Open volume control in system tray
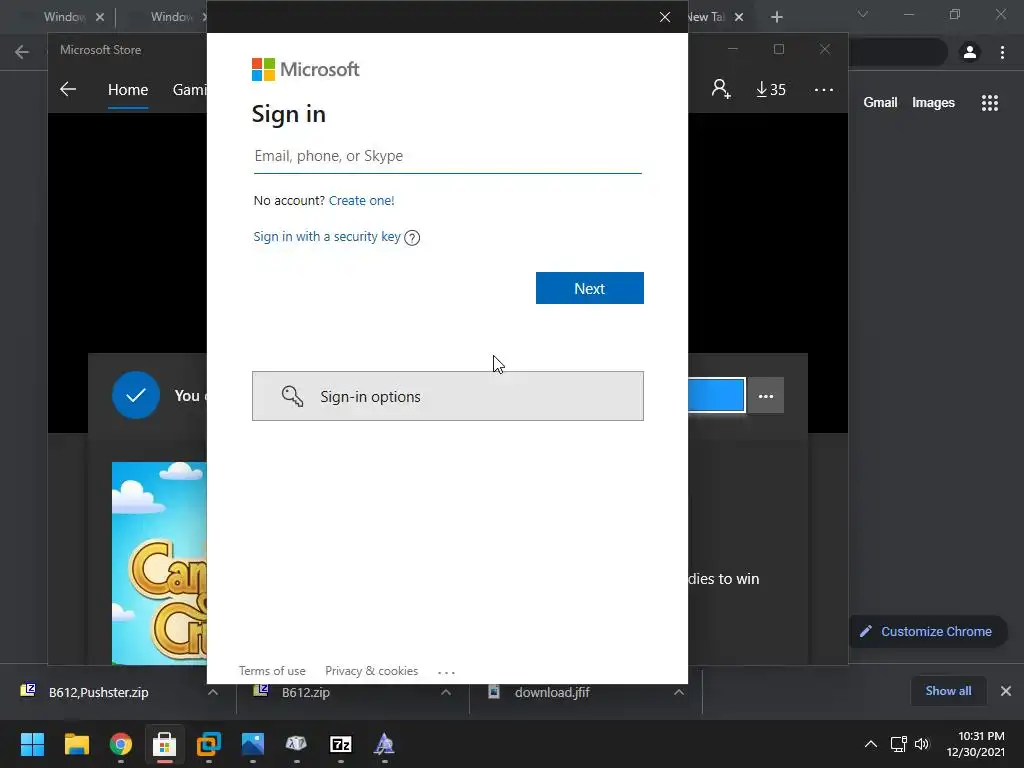 [921, 744]
